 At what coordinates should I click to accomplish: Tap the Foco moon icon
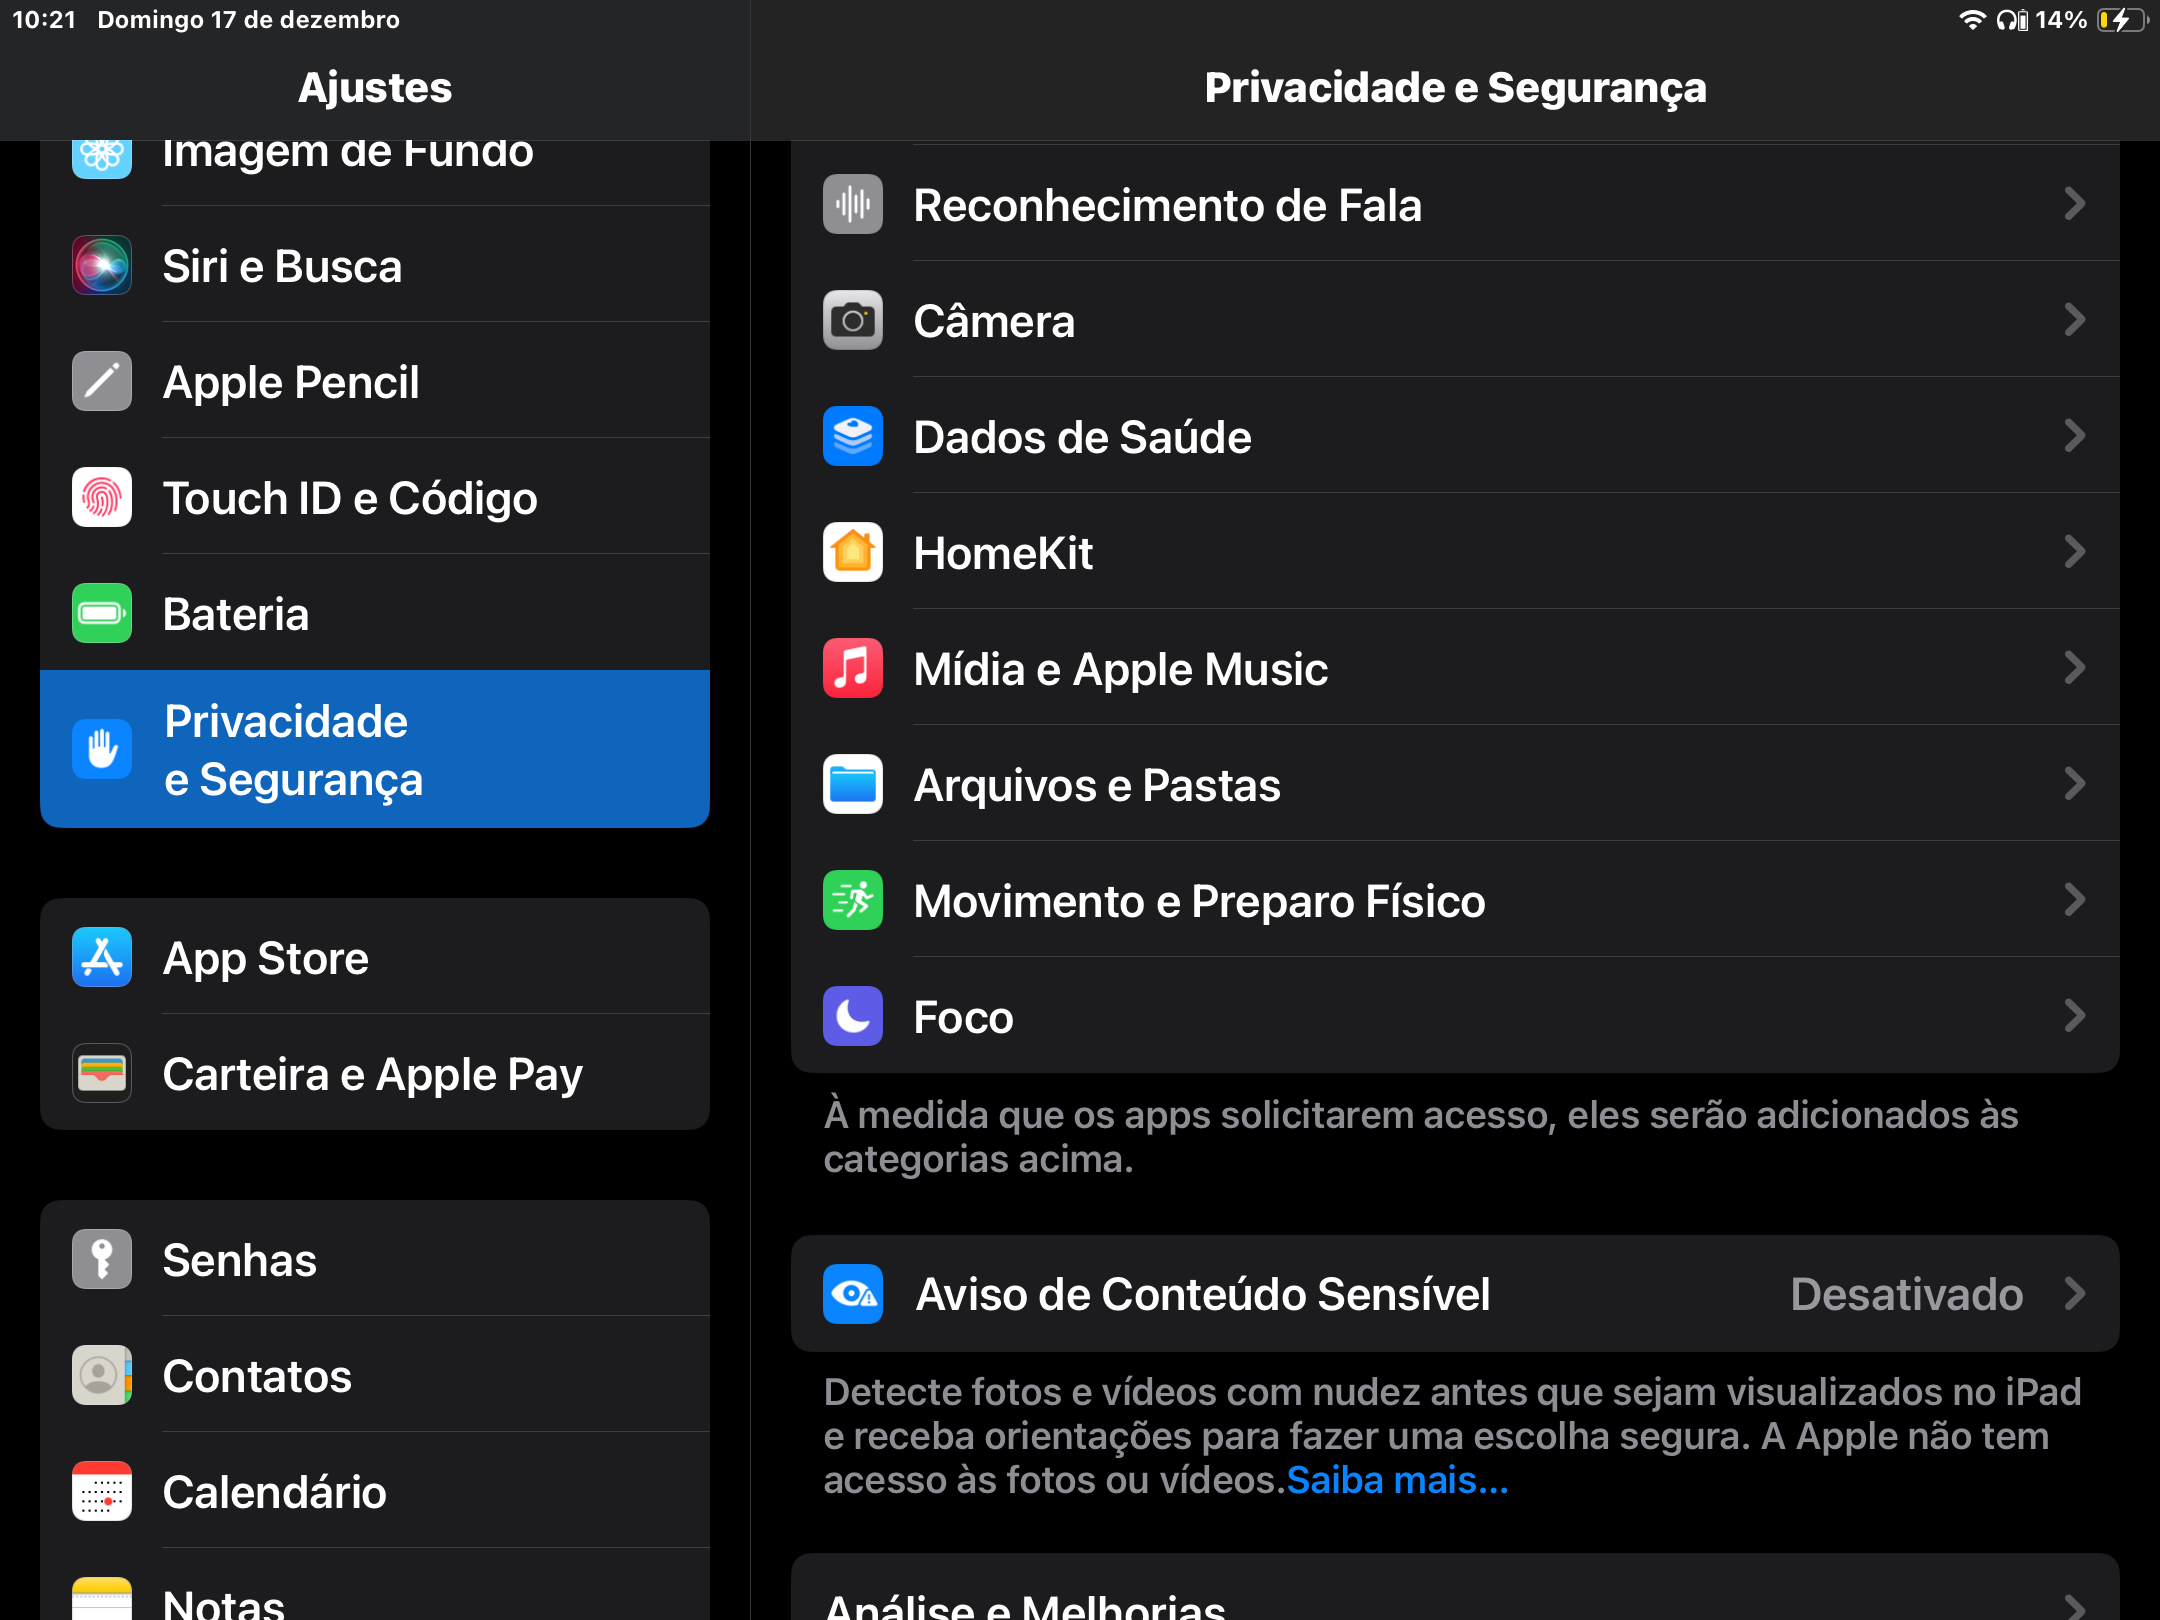pyautogui.click(x=852, y=1016)
